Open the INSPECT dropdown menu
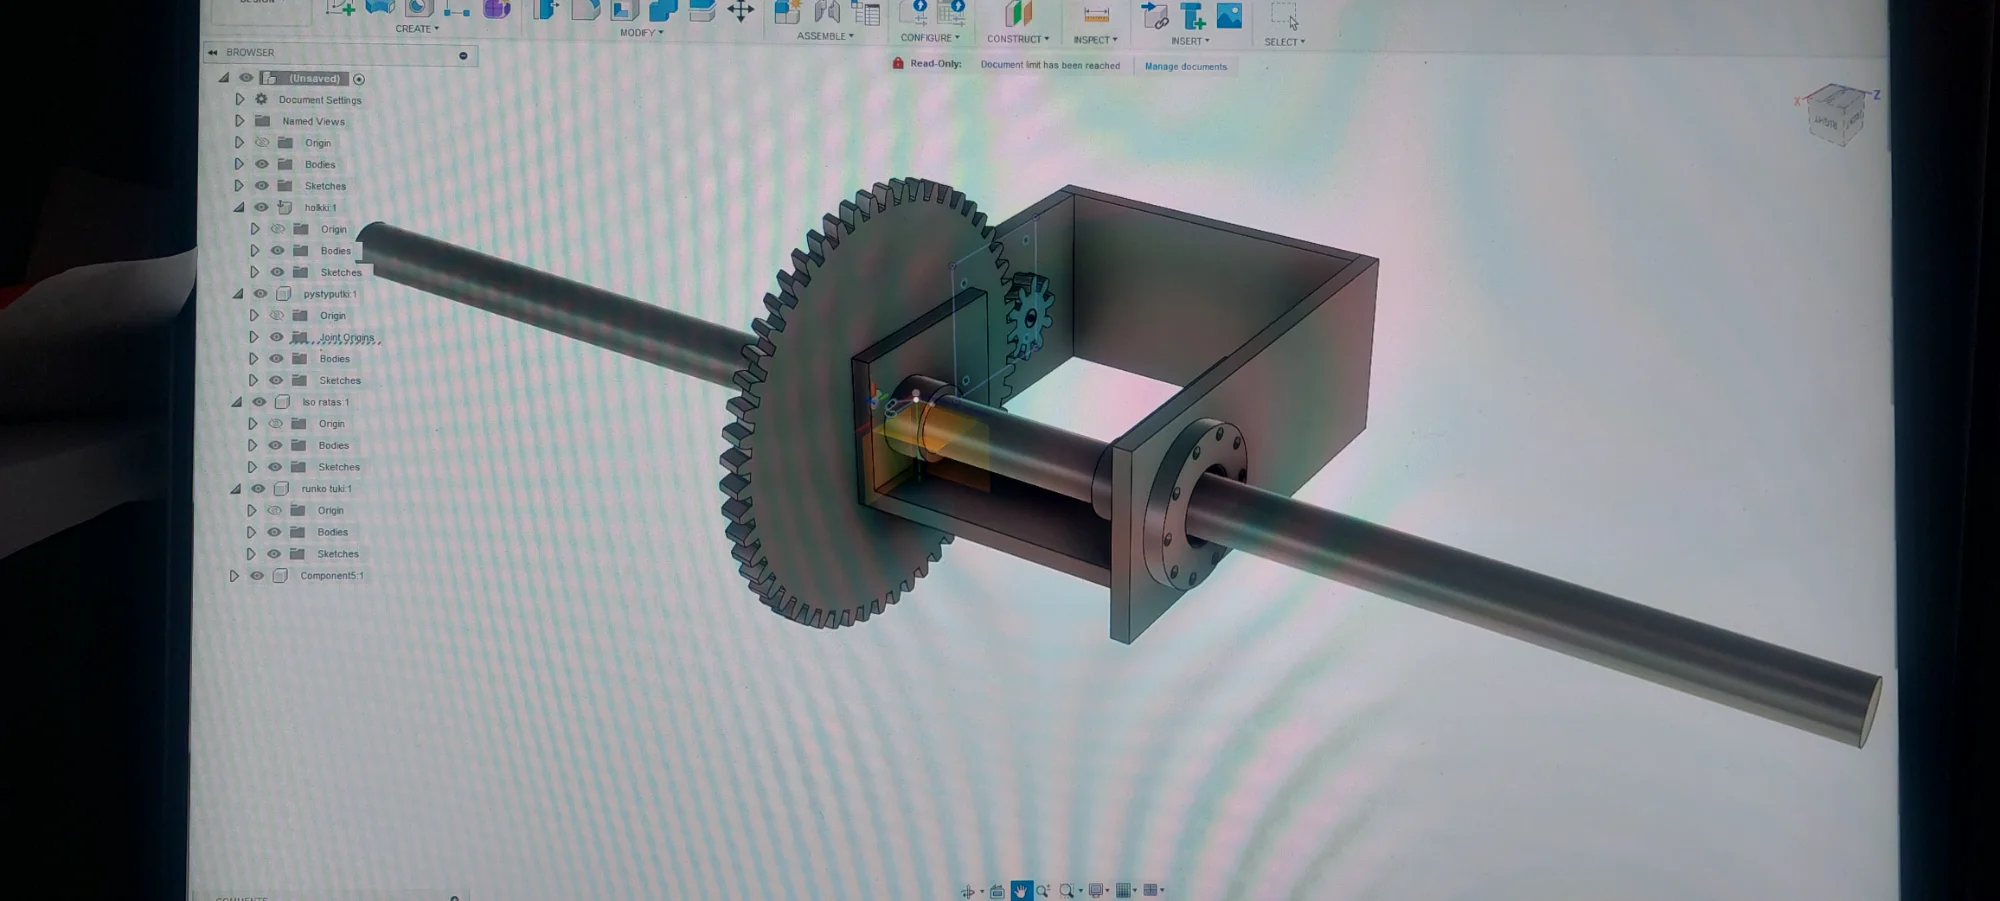The width and height of the screenshot is (2000, 901). [x=1095, y=40]
